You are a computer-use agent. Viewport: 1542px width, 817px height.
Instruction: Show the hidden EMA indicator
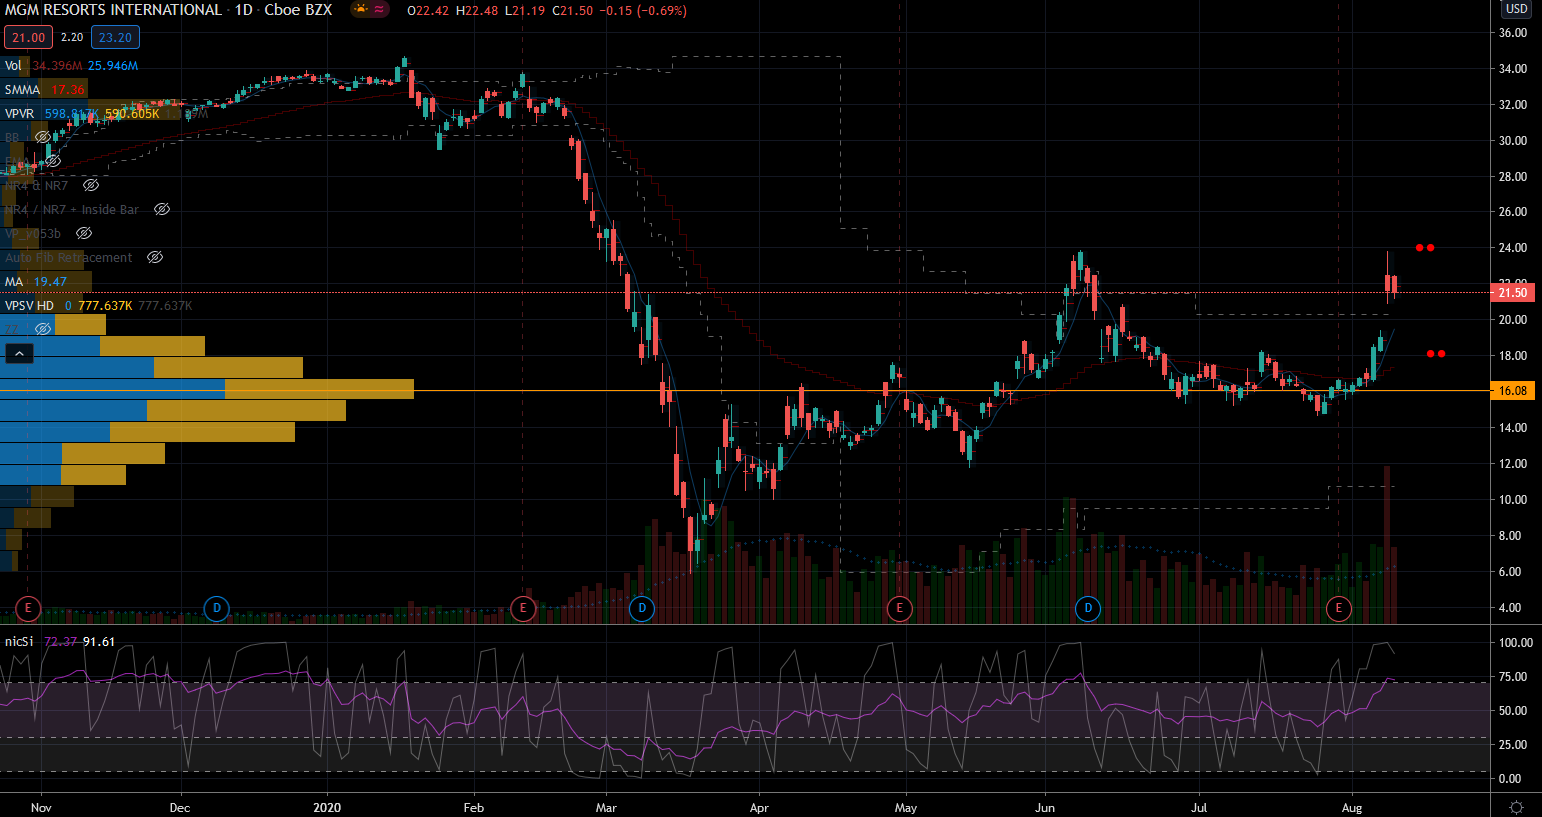coord(53,161)
